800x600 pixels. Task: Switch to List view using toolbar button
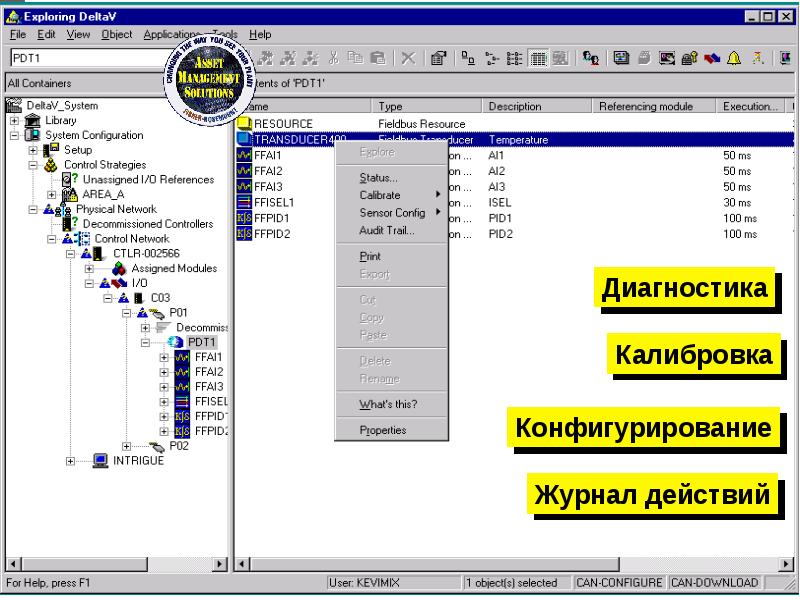515,58
